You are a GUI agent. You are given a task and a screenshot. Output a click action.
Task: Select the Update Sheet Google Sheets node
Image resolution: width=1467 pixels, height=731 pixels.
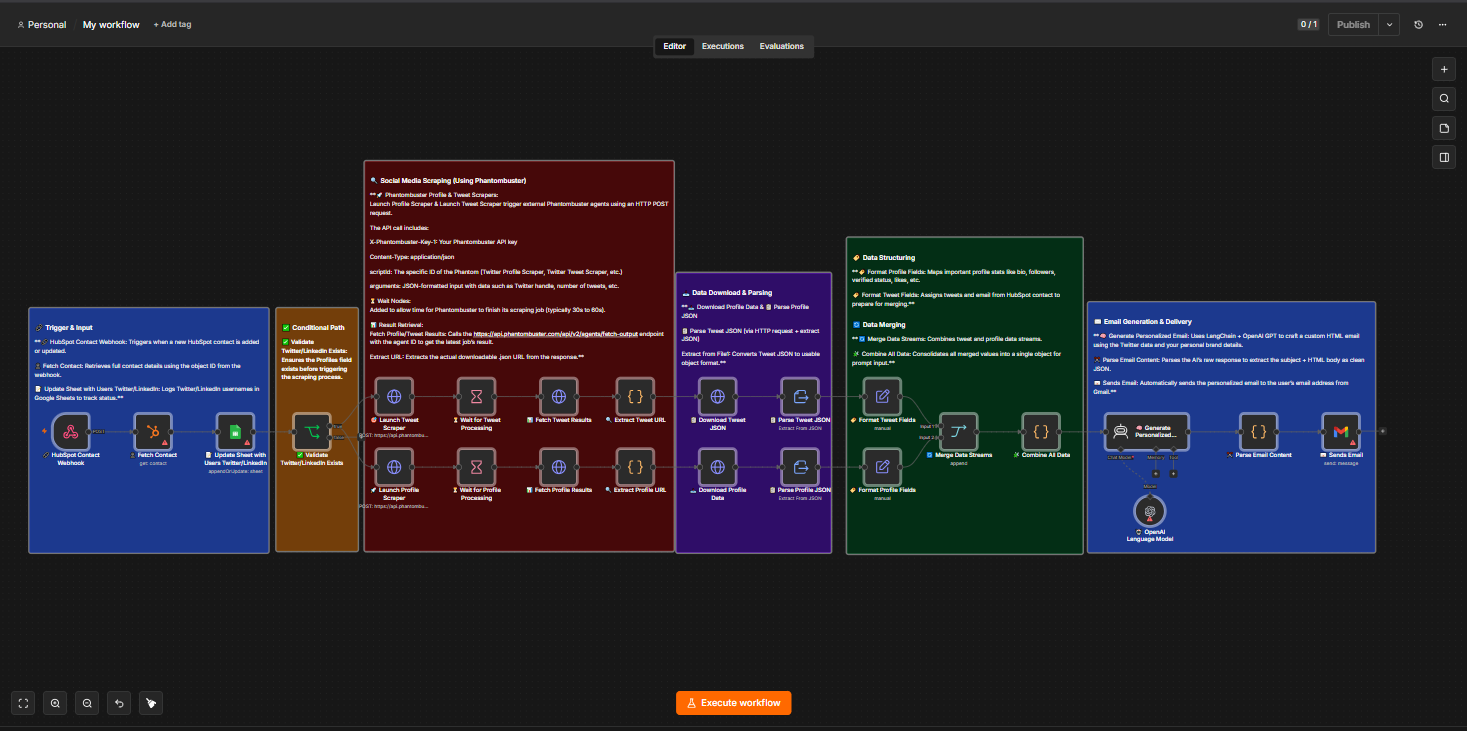click(236, 432)
